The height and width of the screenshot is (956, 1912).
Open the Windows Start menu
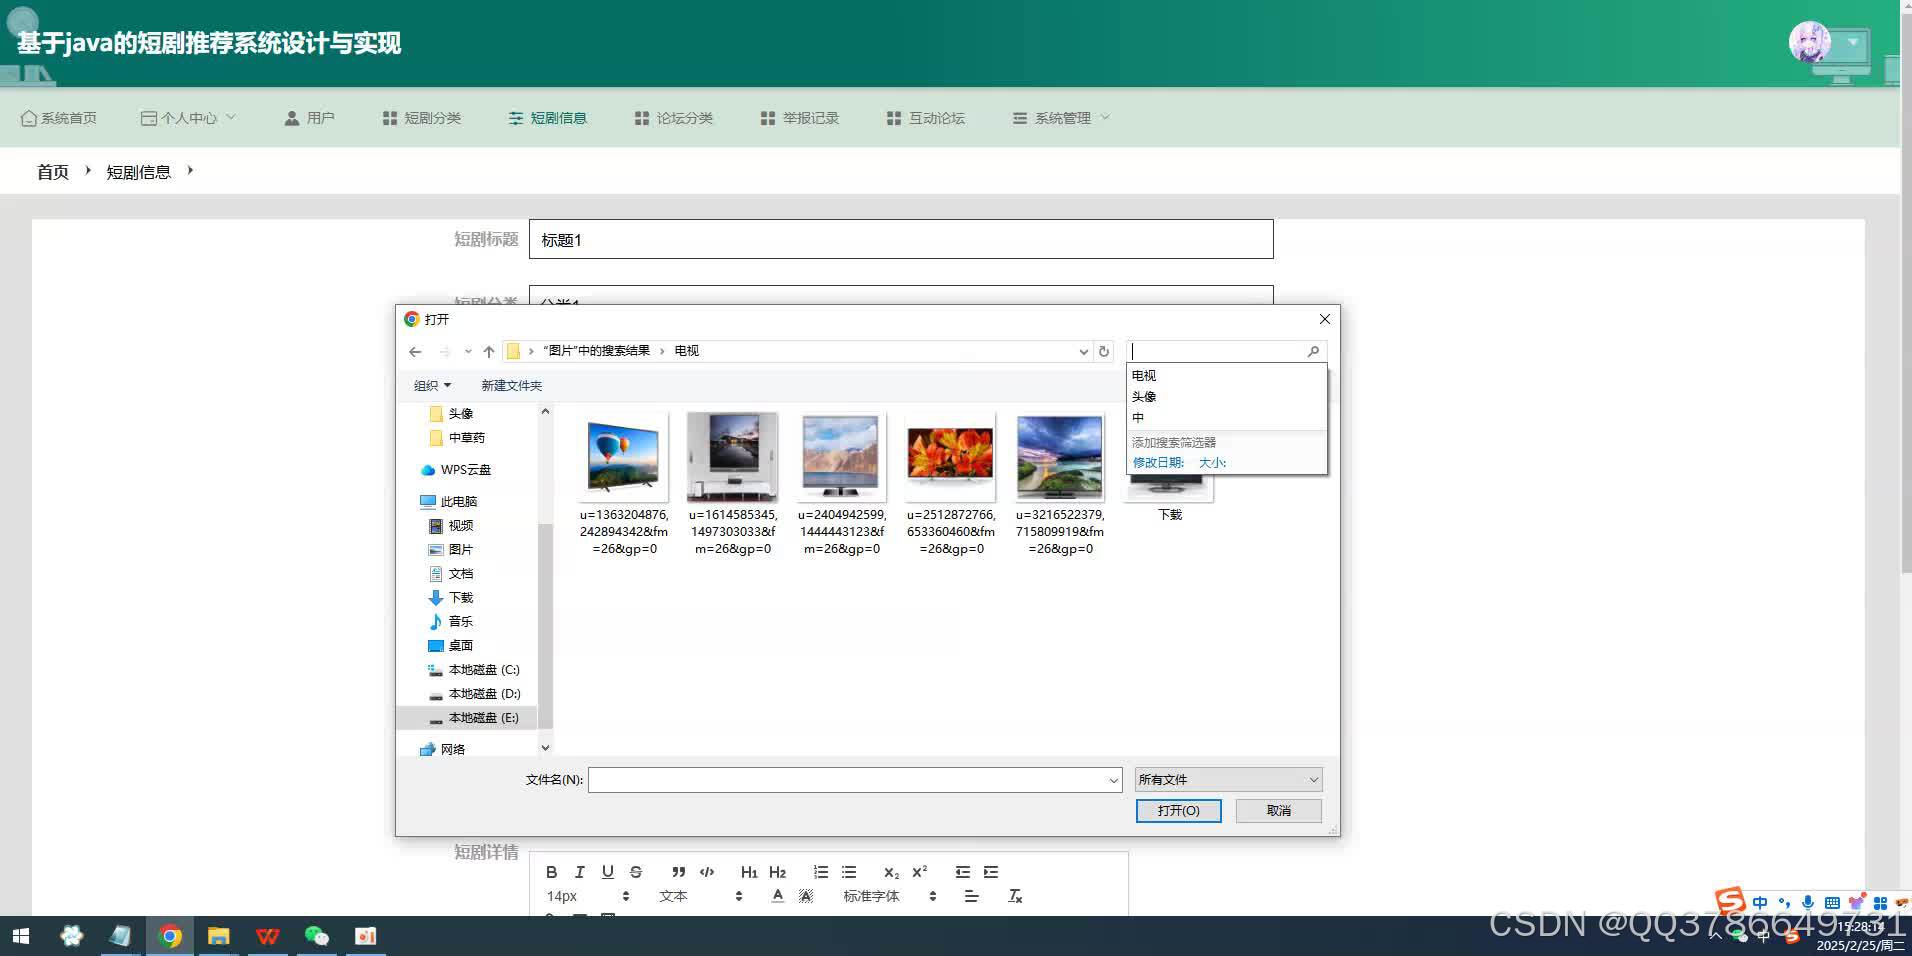coord(20,936)
